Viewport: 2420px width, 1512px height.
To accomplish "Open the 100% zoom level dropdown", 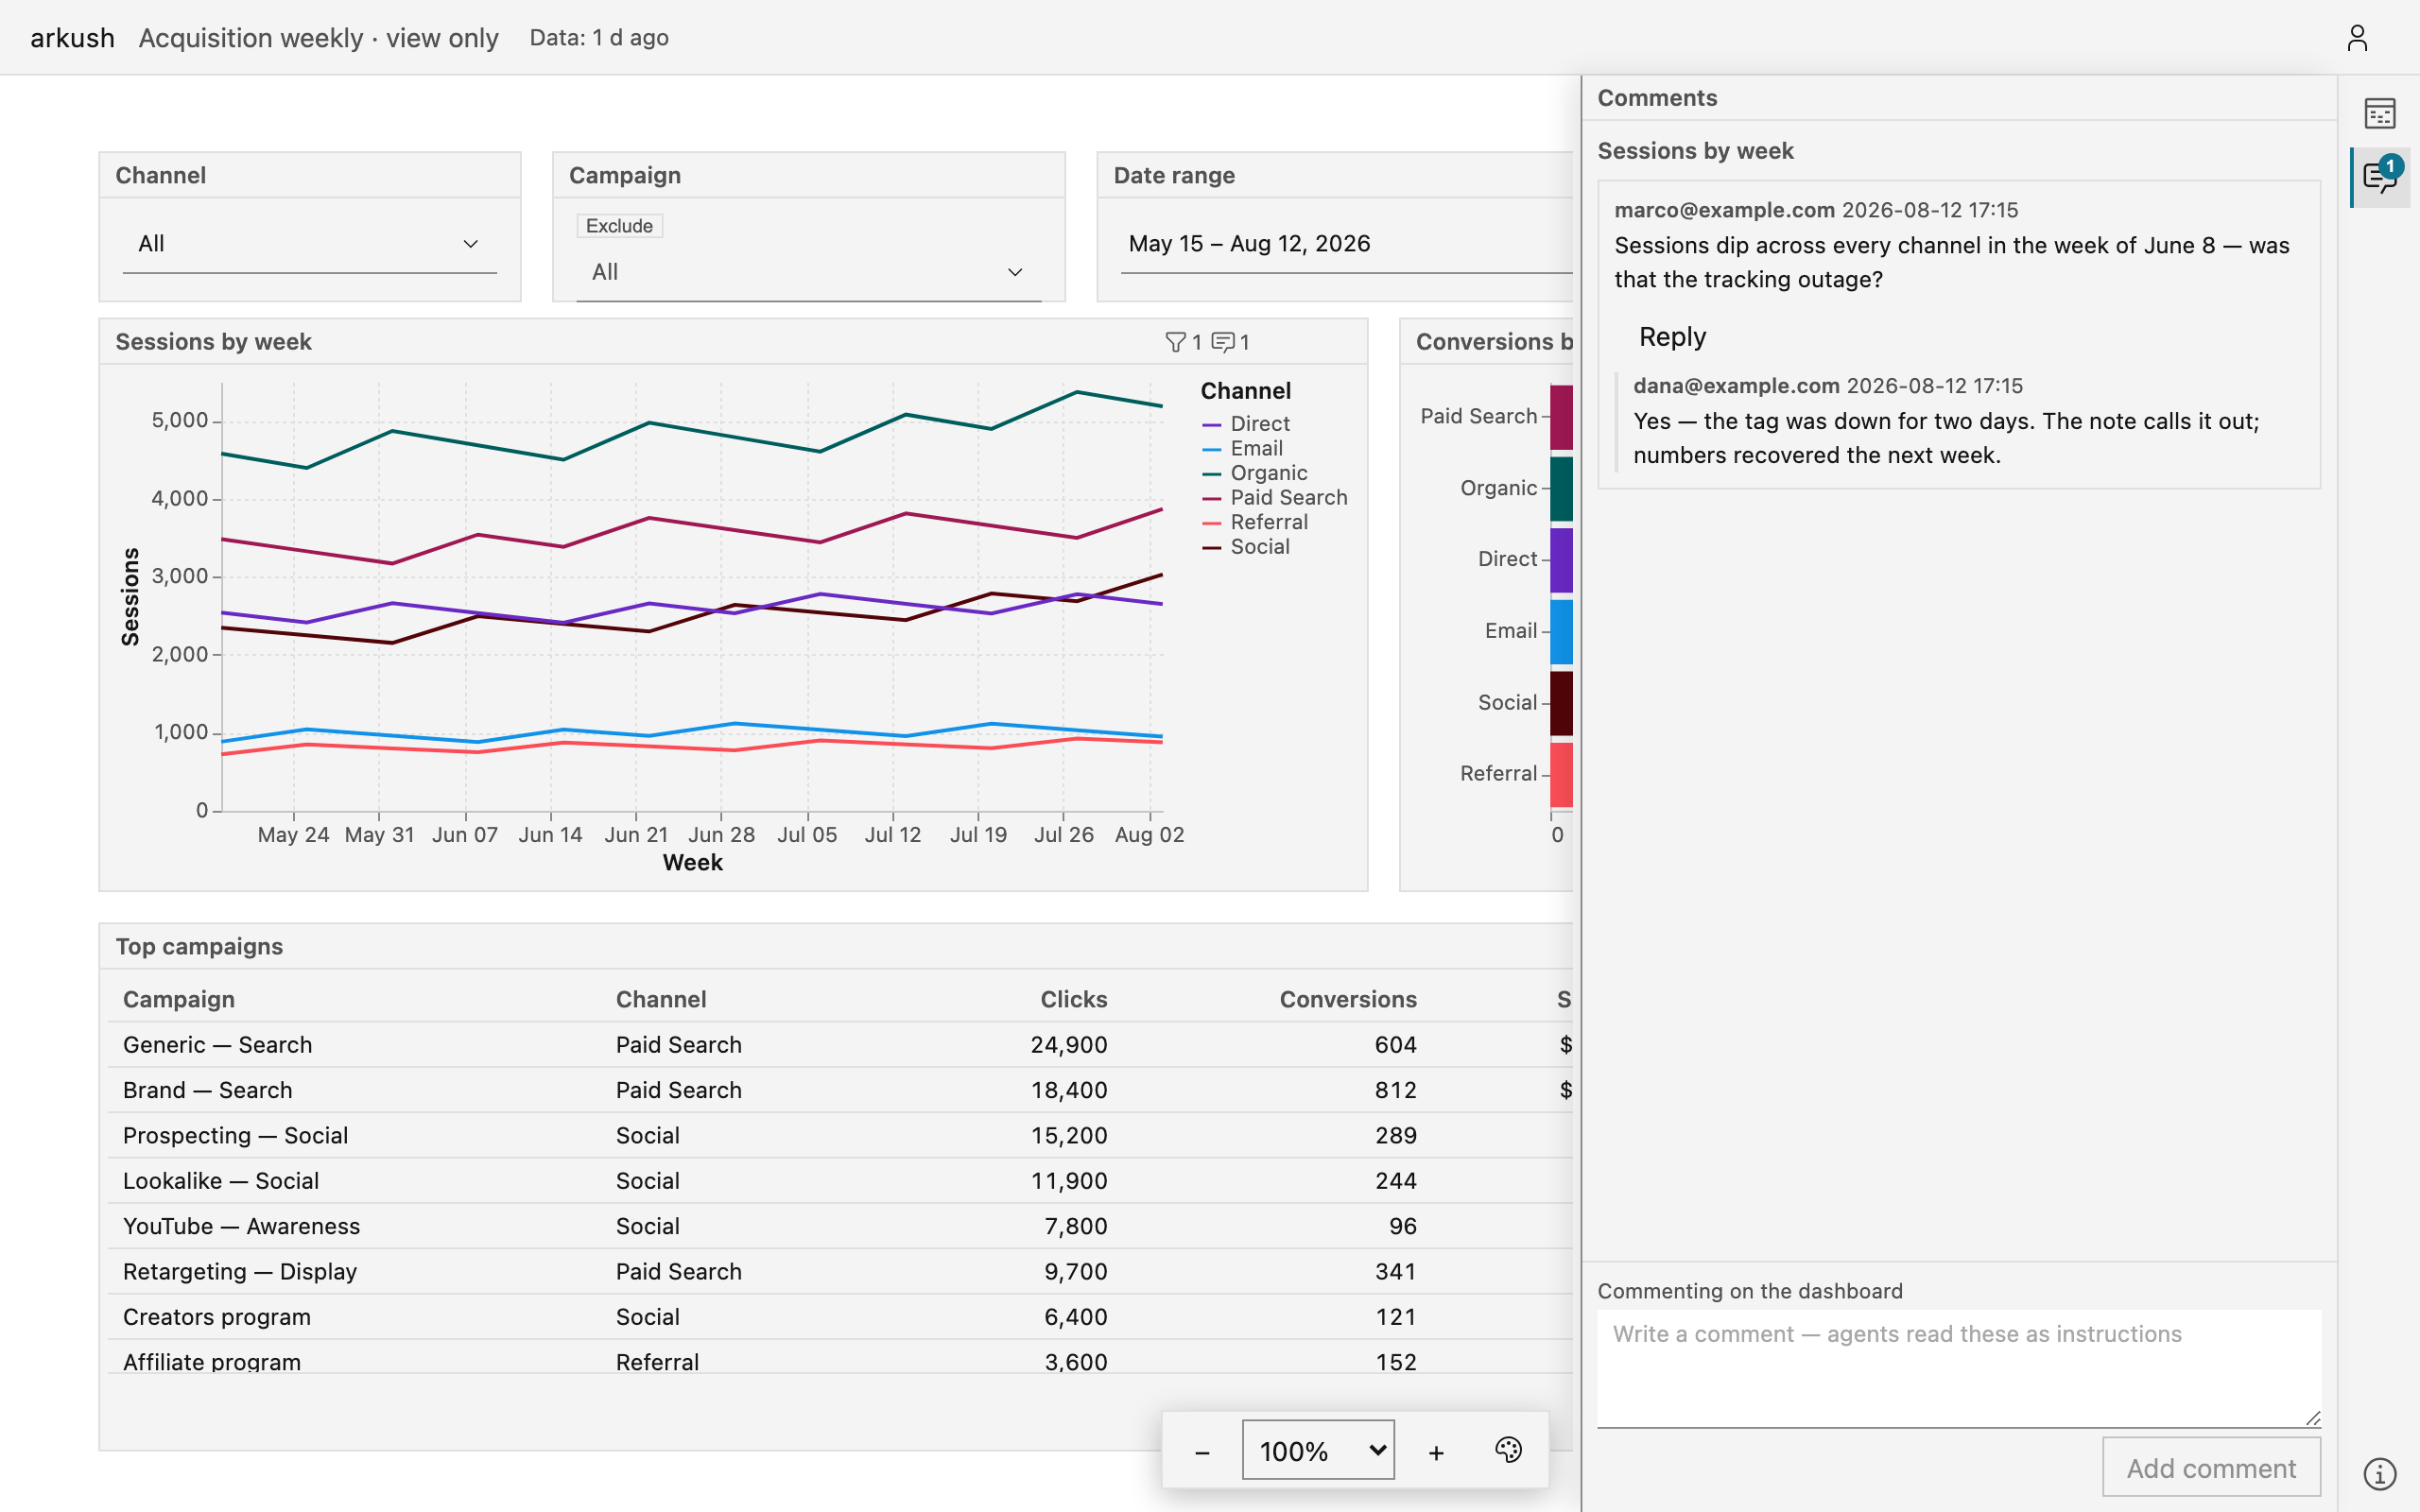I will pyautogui.click(x=1318, y=1450).
